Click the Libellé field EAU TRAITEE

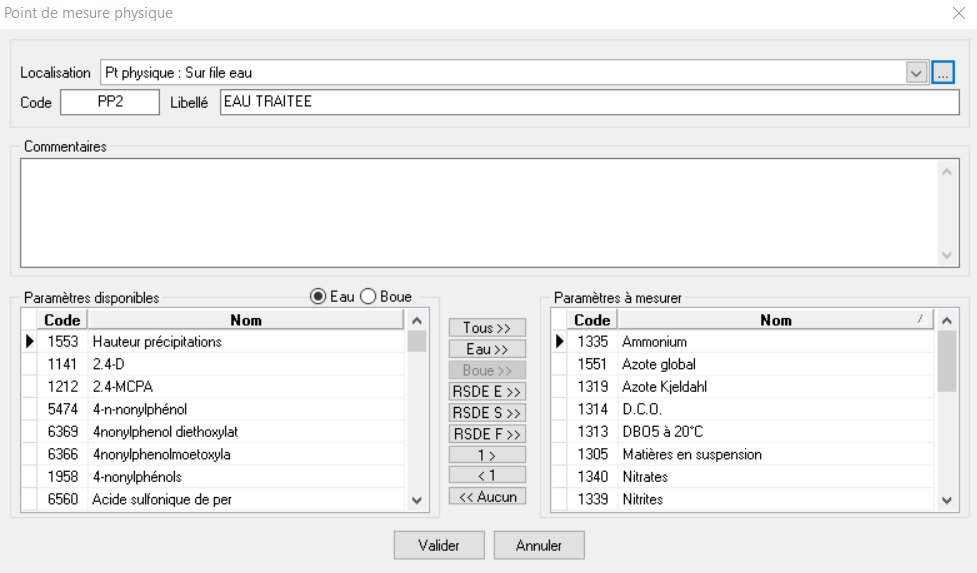[x=588, y=102]
